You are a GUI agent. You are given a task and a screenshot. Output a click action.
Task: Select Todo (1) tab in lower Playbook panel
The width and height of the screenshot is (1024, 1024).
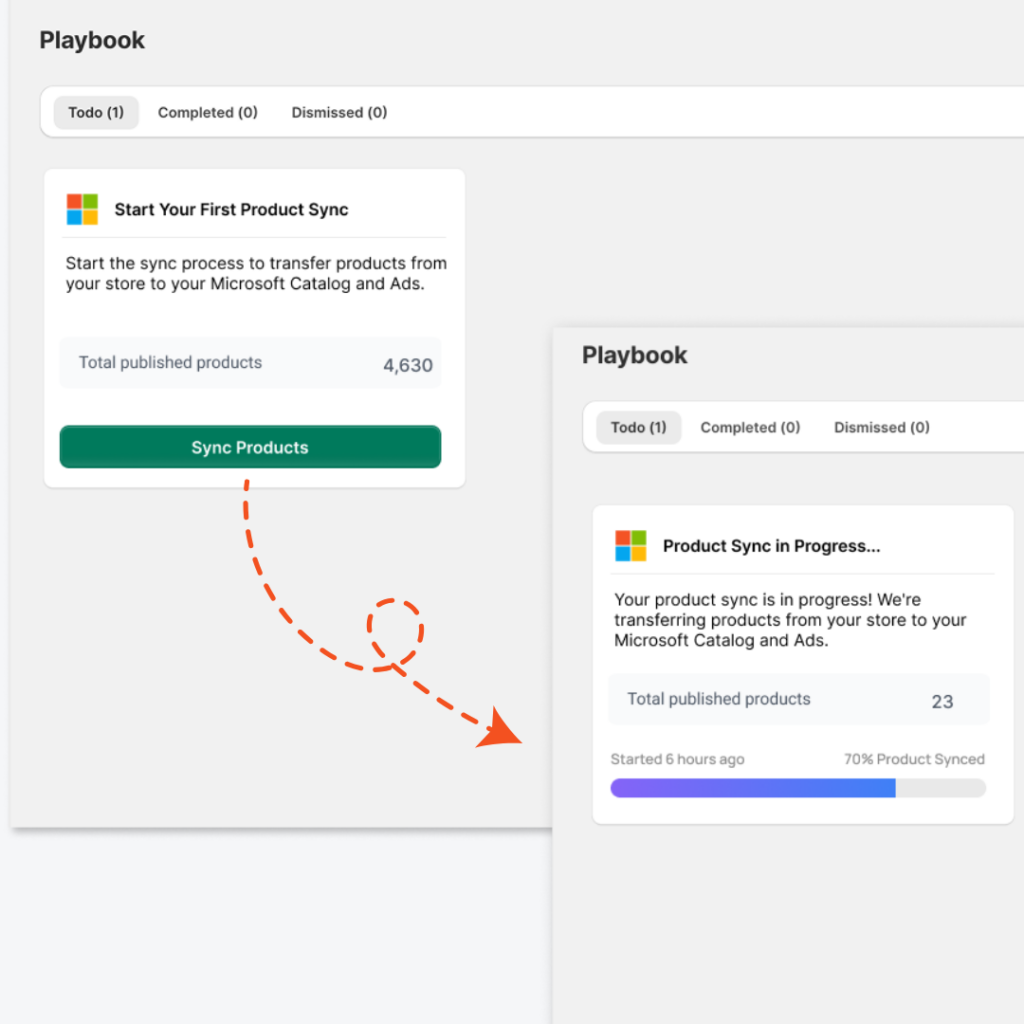tap(639, 427)
